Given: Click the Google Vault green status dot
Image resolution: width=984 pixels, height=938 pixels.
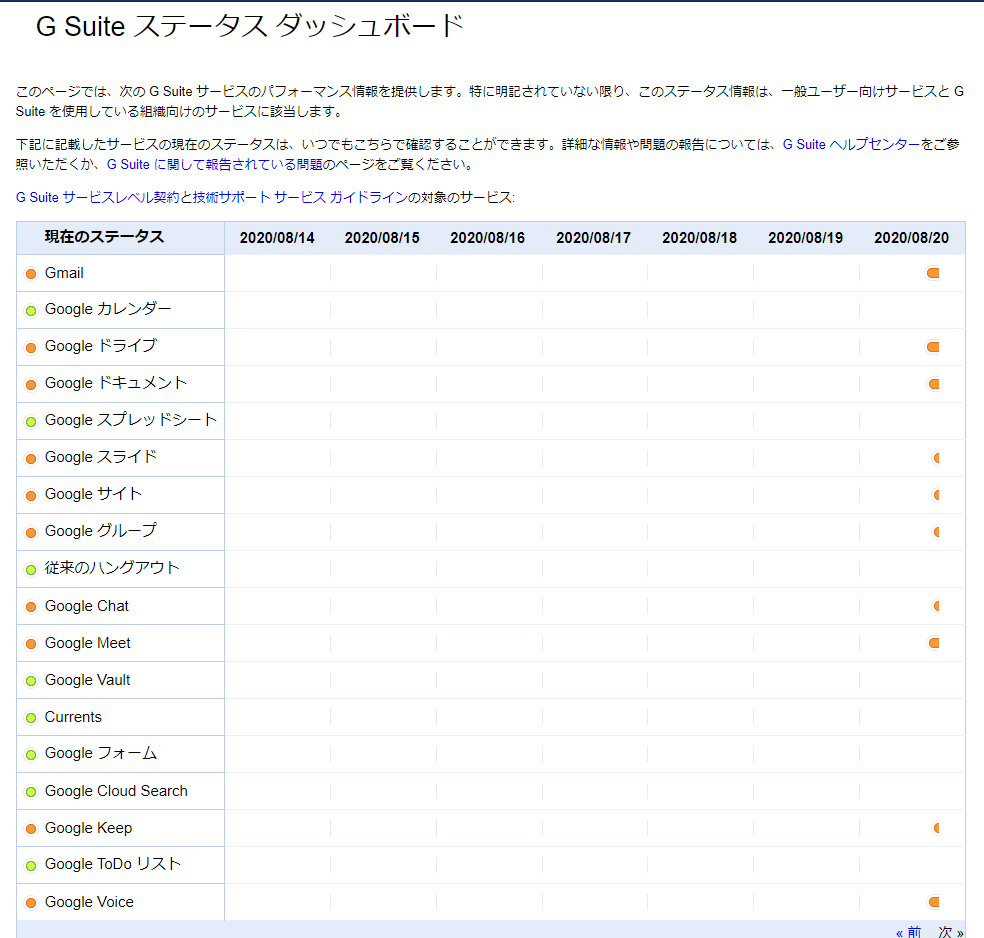Looking at the screenshot, I should [x=31, y=681].
